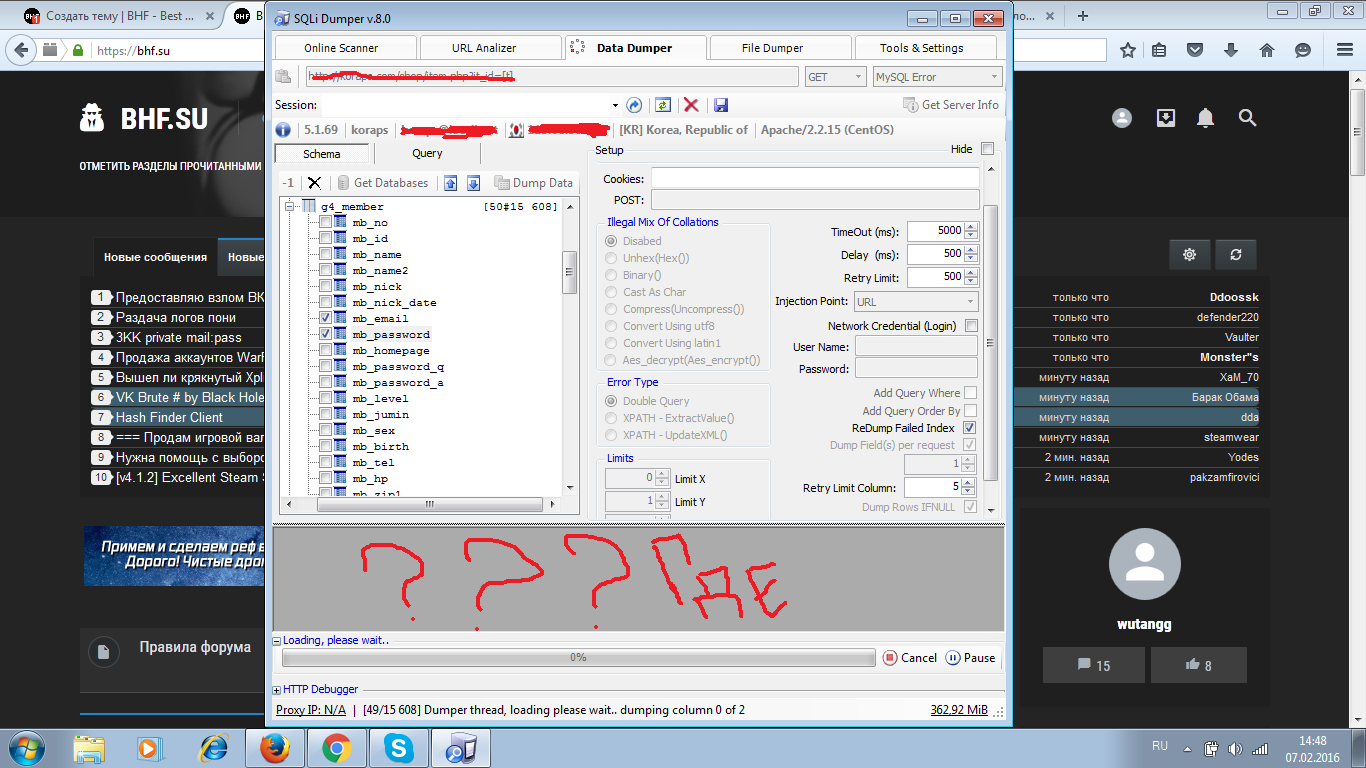Click the Cookies input field
Image resolution: width=1366 pixels, height=768 pixels.
815,178
